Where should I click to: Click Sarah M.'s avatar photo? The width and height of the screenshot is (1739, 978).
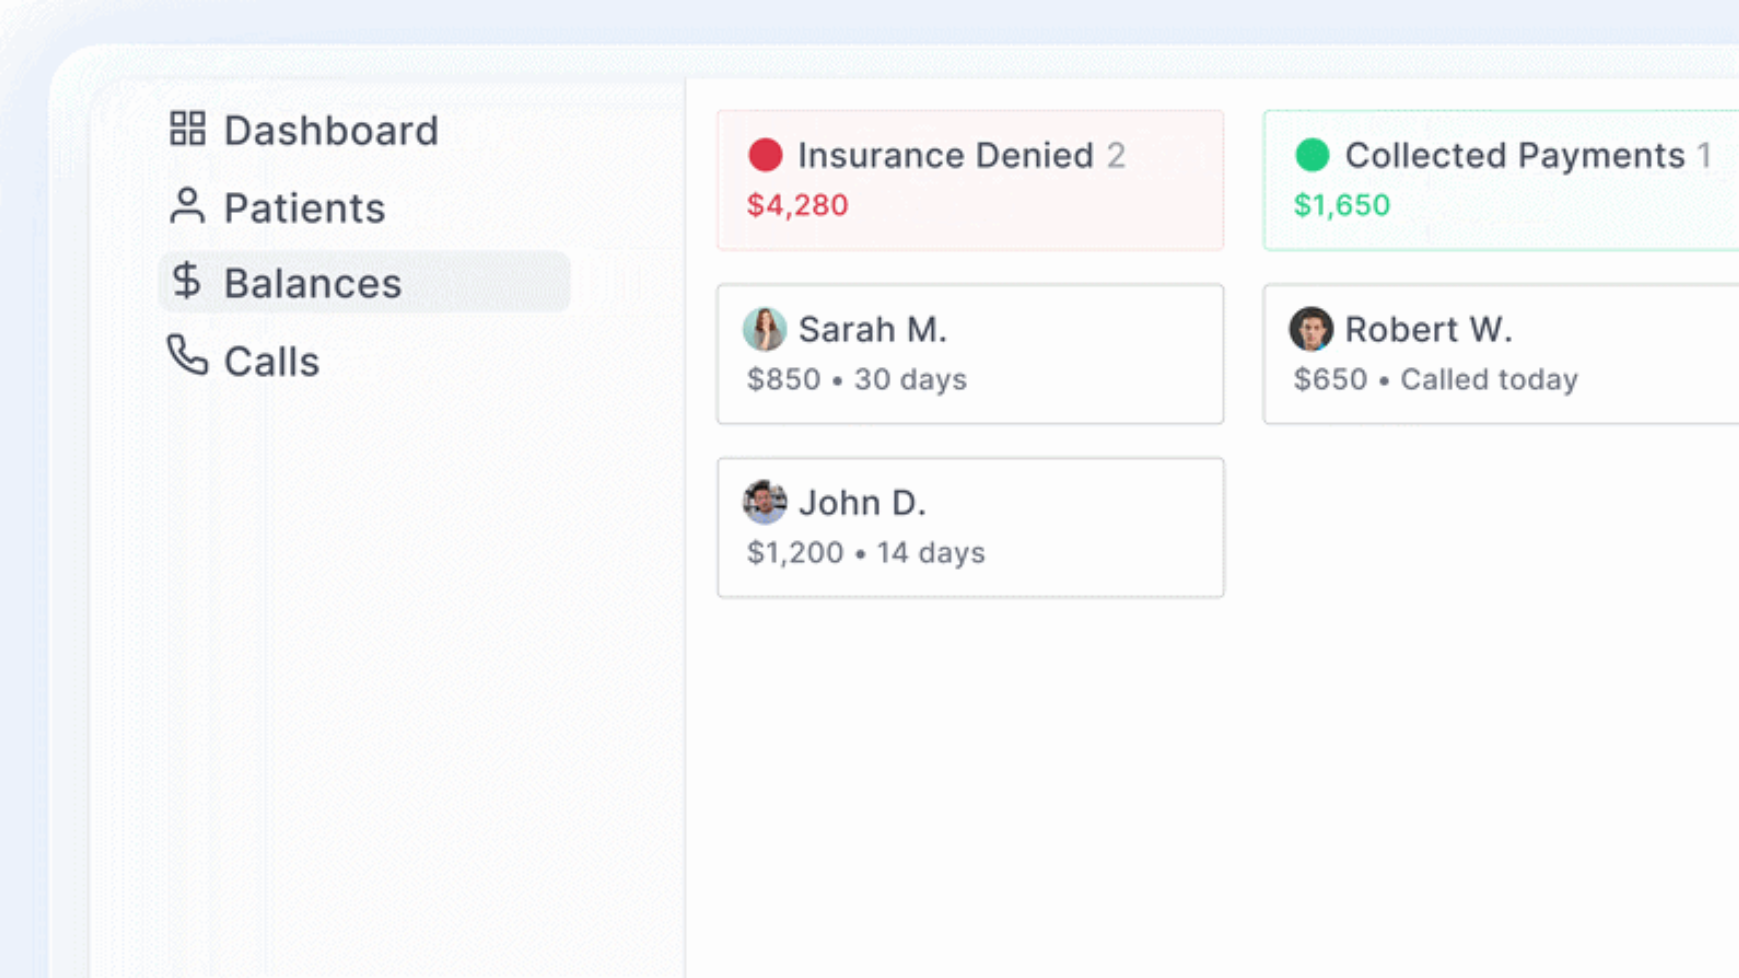coord(765,329)
